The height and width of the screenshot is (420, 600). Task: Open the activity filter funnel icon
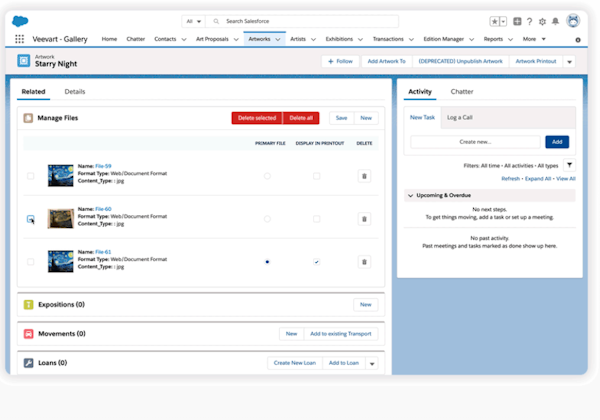coord(569,165)
